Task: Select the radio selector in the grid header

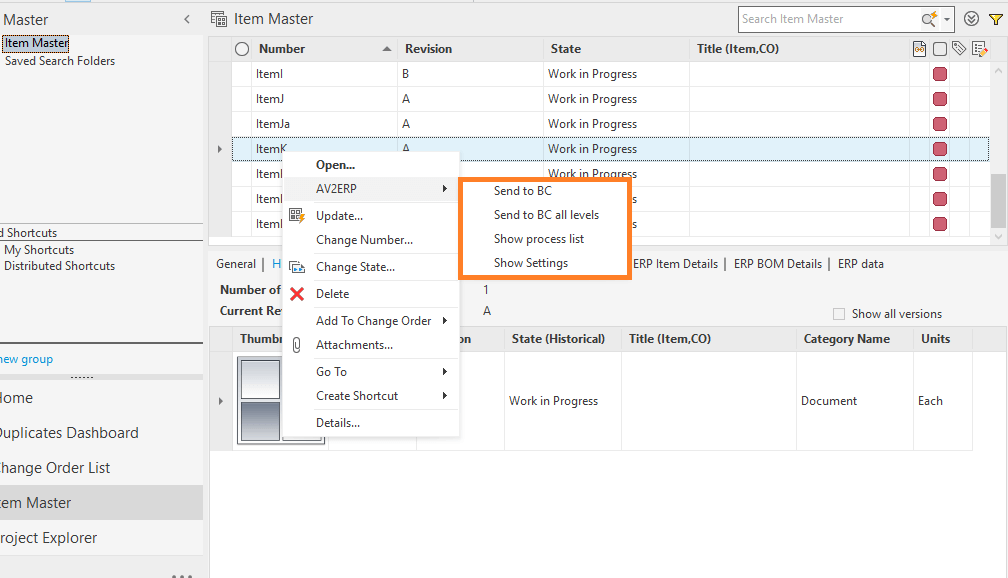Action: coord(240,48)
